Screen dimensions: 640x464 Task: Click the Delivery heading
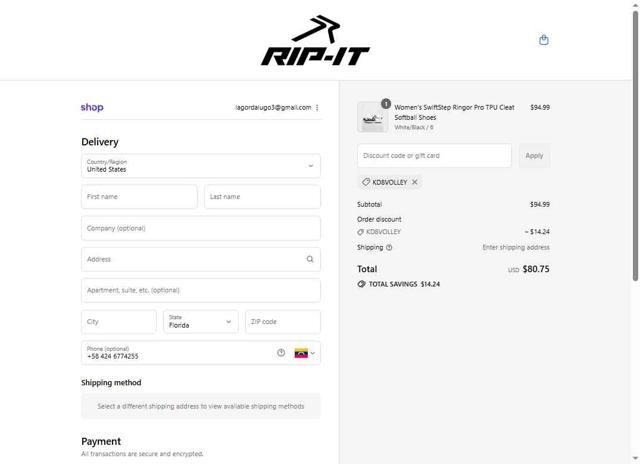point(100,142)
